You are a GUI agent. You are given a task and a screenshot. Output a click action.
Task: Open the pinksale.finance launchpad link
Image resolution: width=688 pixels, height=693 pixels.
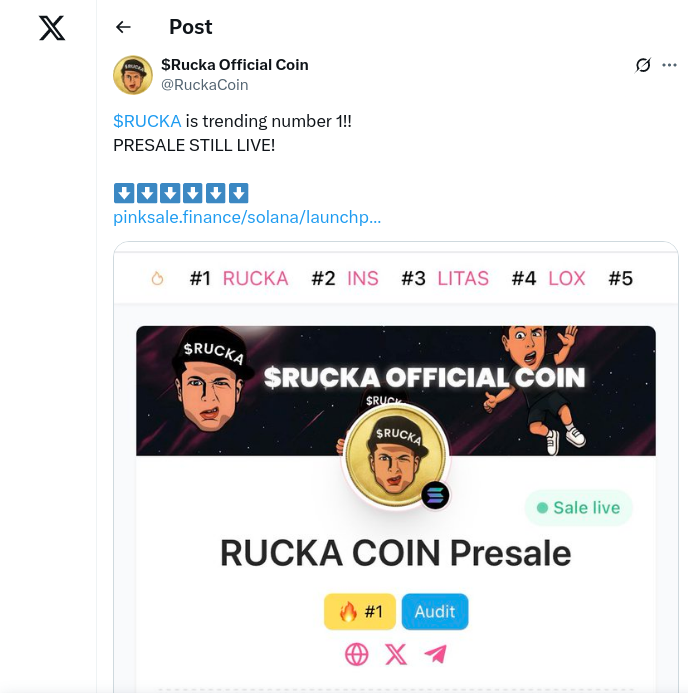pos(247,217)
